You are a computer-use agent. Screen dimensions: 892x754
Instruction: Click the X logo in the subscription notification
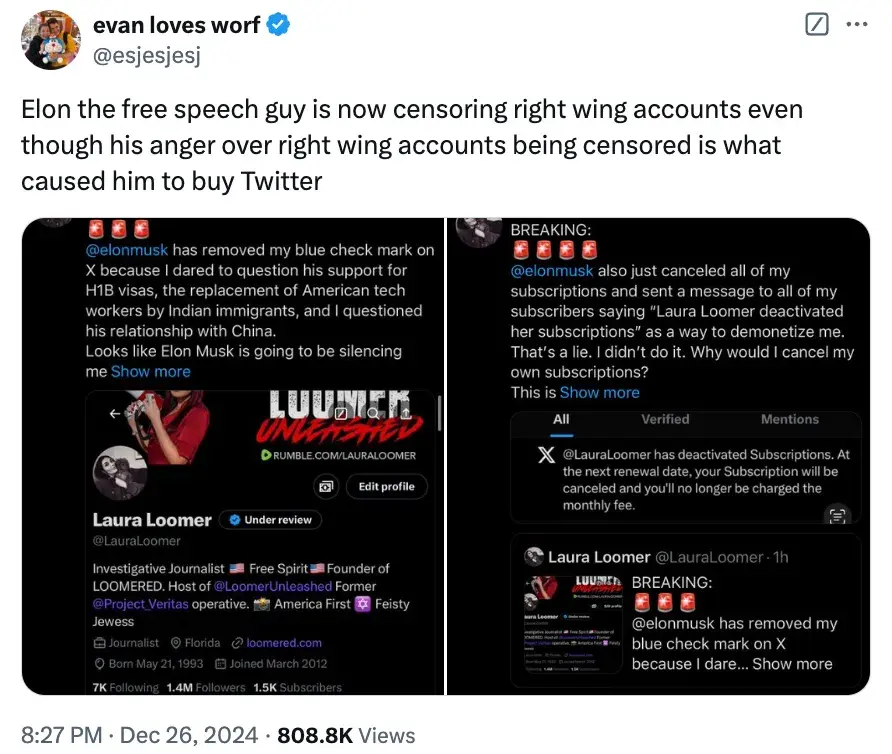pos(546,455)
